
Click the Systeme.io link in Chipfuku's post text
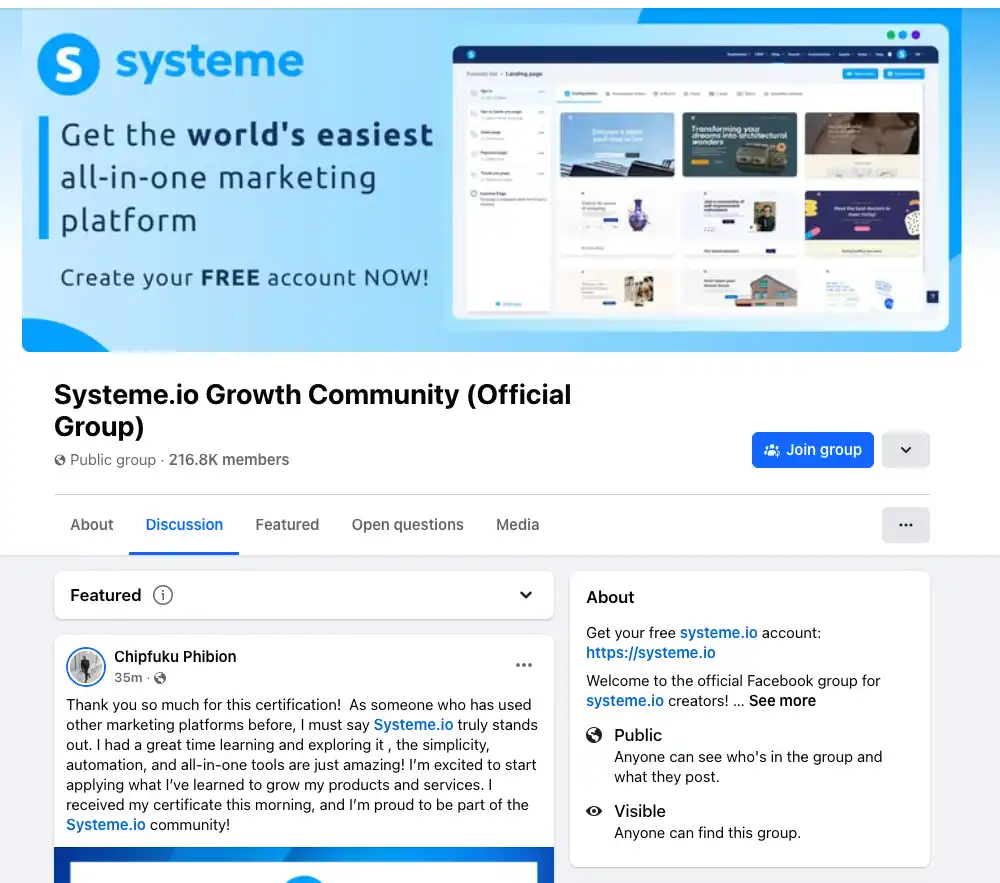(x=413, y=724)
